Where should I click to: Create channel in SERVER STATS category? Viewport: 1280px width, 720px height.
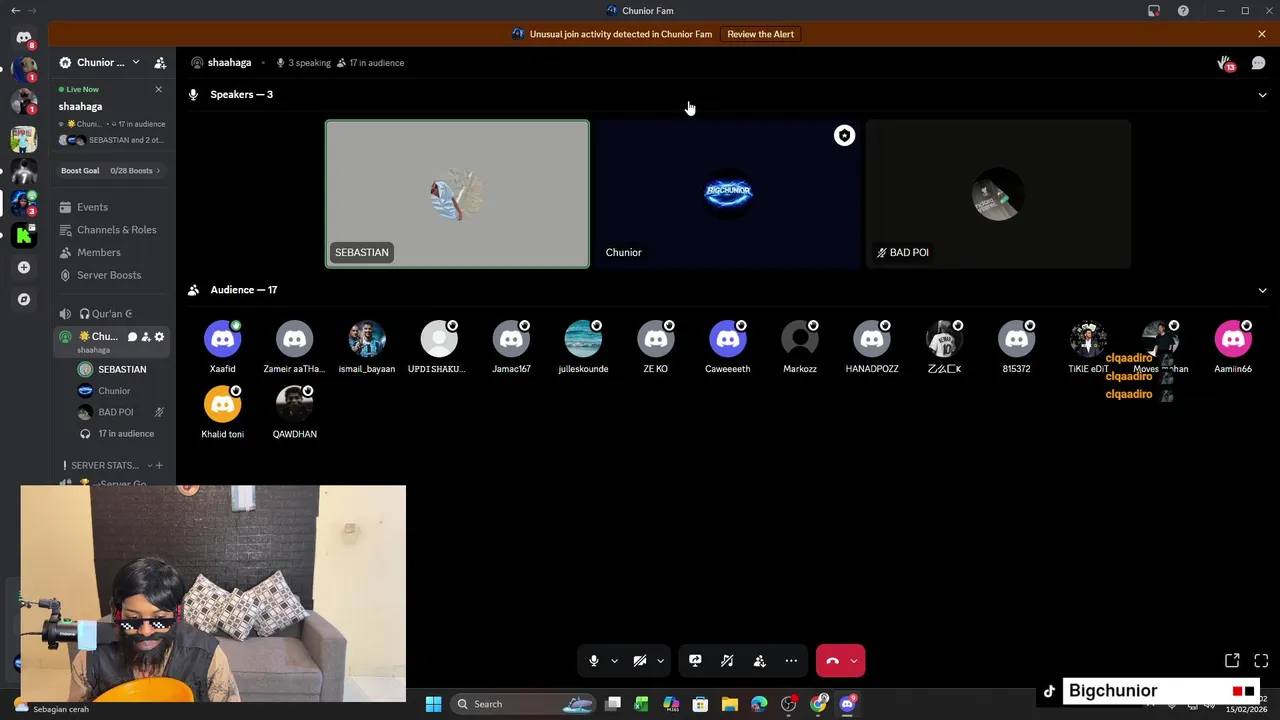158,466
